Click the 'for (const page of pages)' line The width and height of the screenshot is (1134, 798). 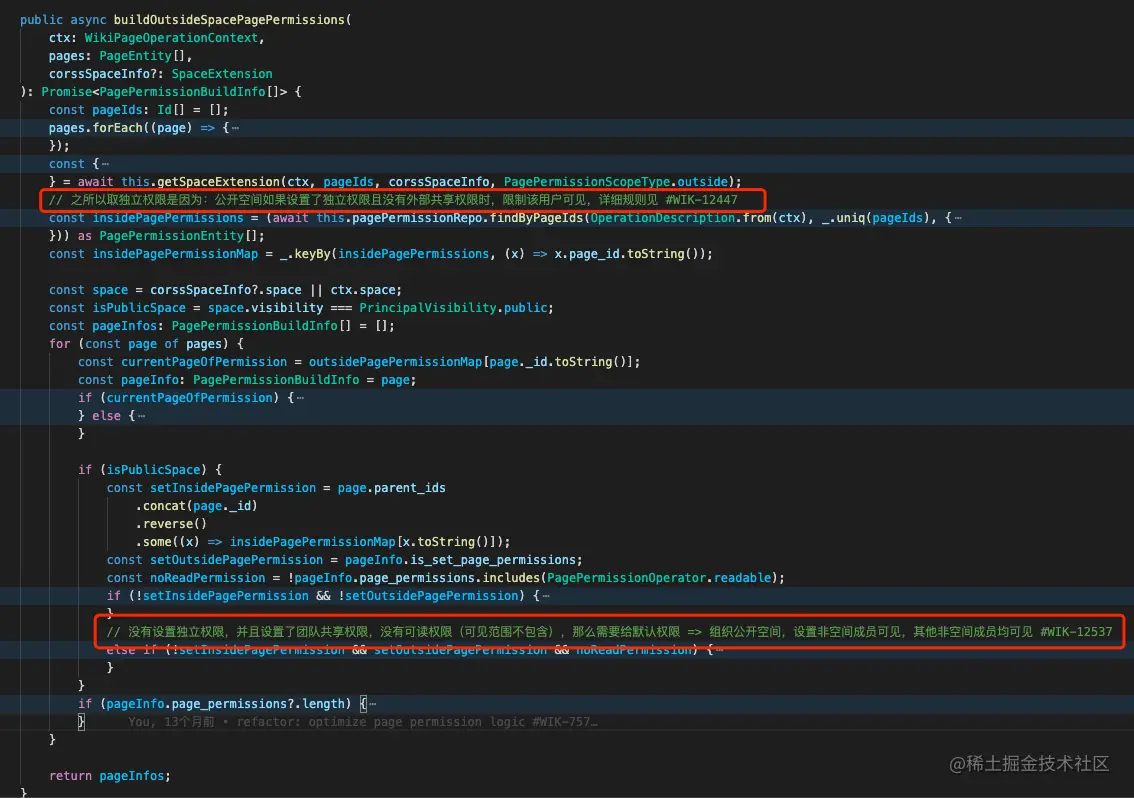[x=146, y=344]
